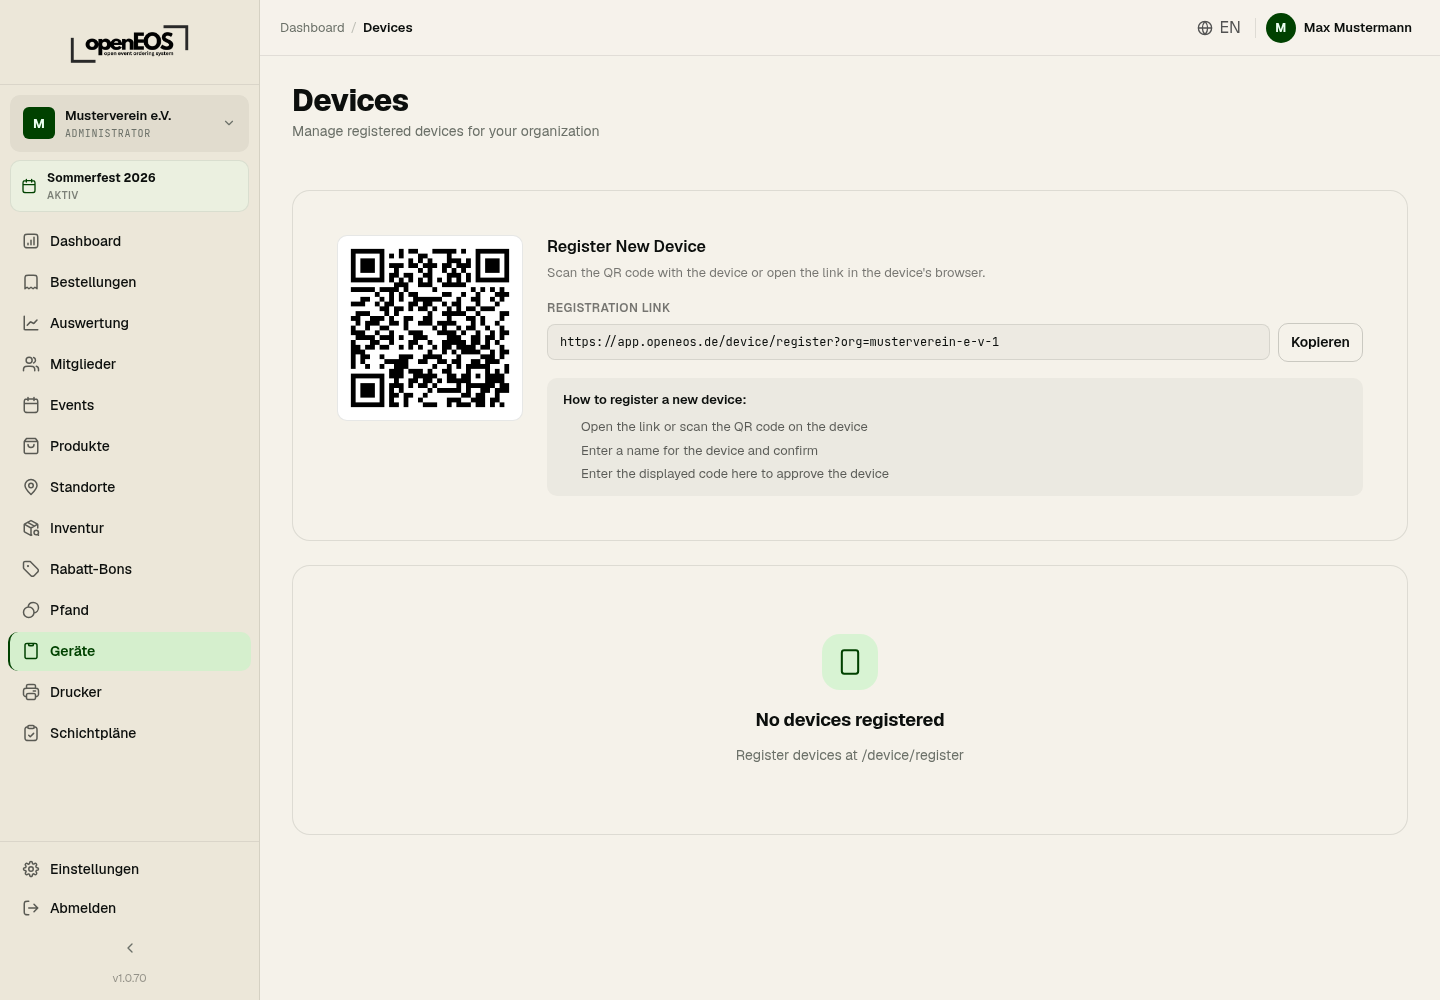Click the Events calendar icon
This screenshot has width=1440, height=1000.
[31, 405]
